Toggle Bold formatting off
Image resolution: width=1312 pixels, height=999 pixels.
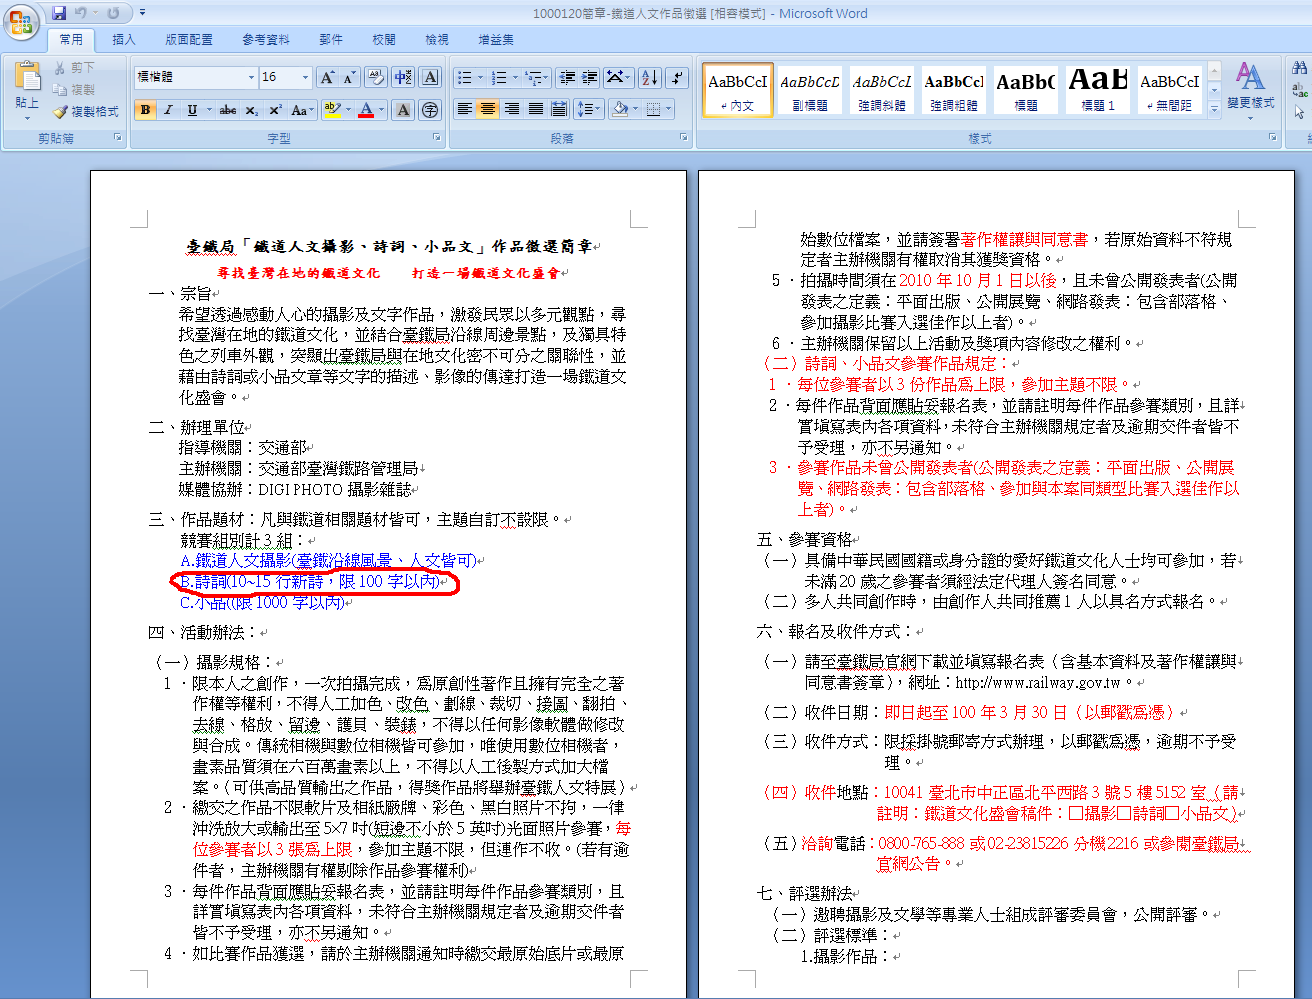[146, 110]
